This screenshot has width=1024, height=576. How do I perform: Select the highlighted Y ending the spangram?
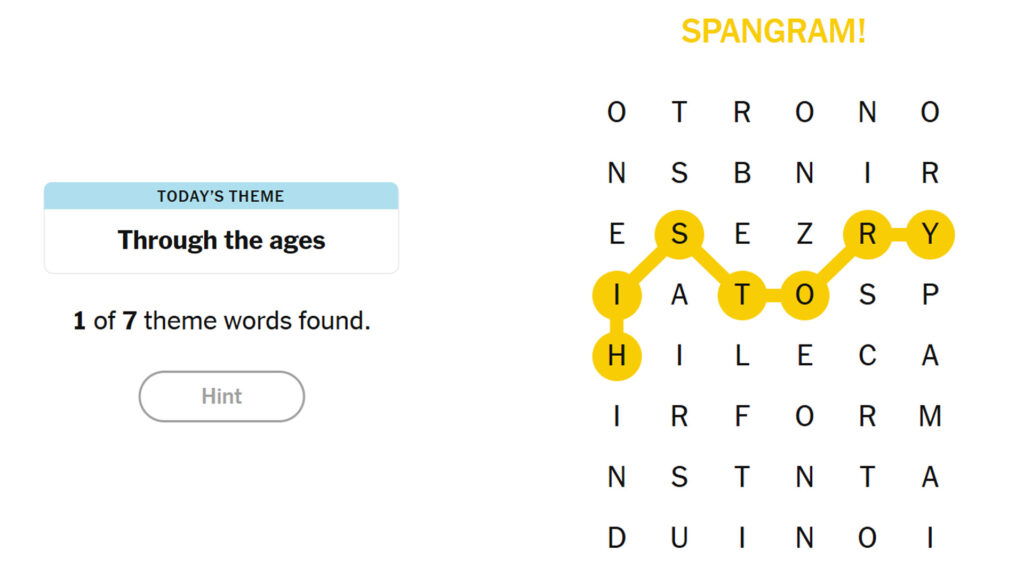click(930, 236)
